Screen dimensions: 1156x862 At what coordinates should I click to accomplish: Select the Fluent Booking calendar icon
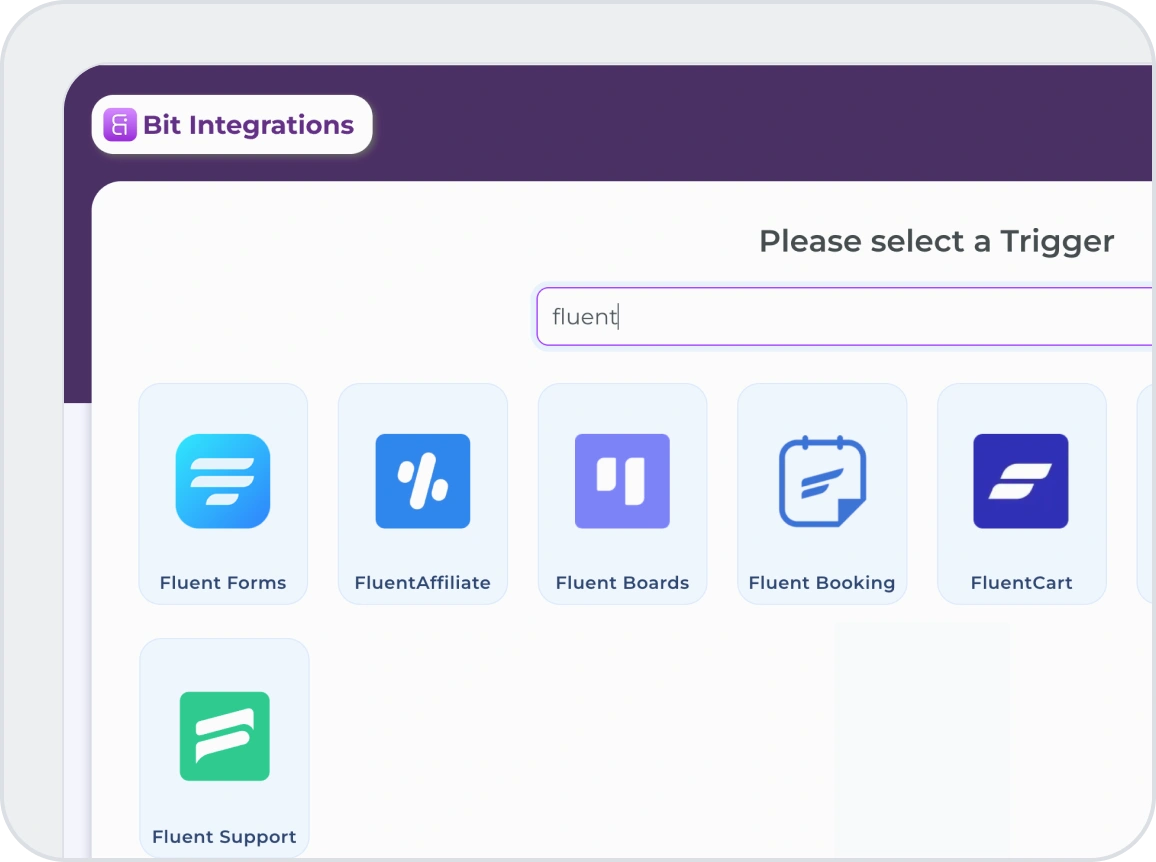click(822, 481)
